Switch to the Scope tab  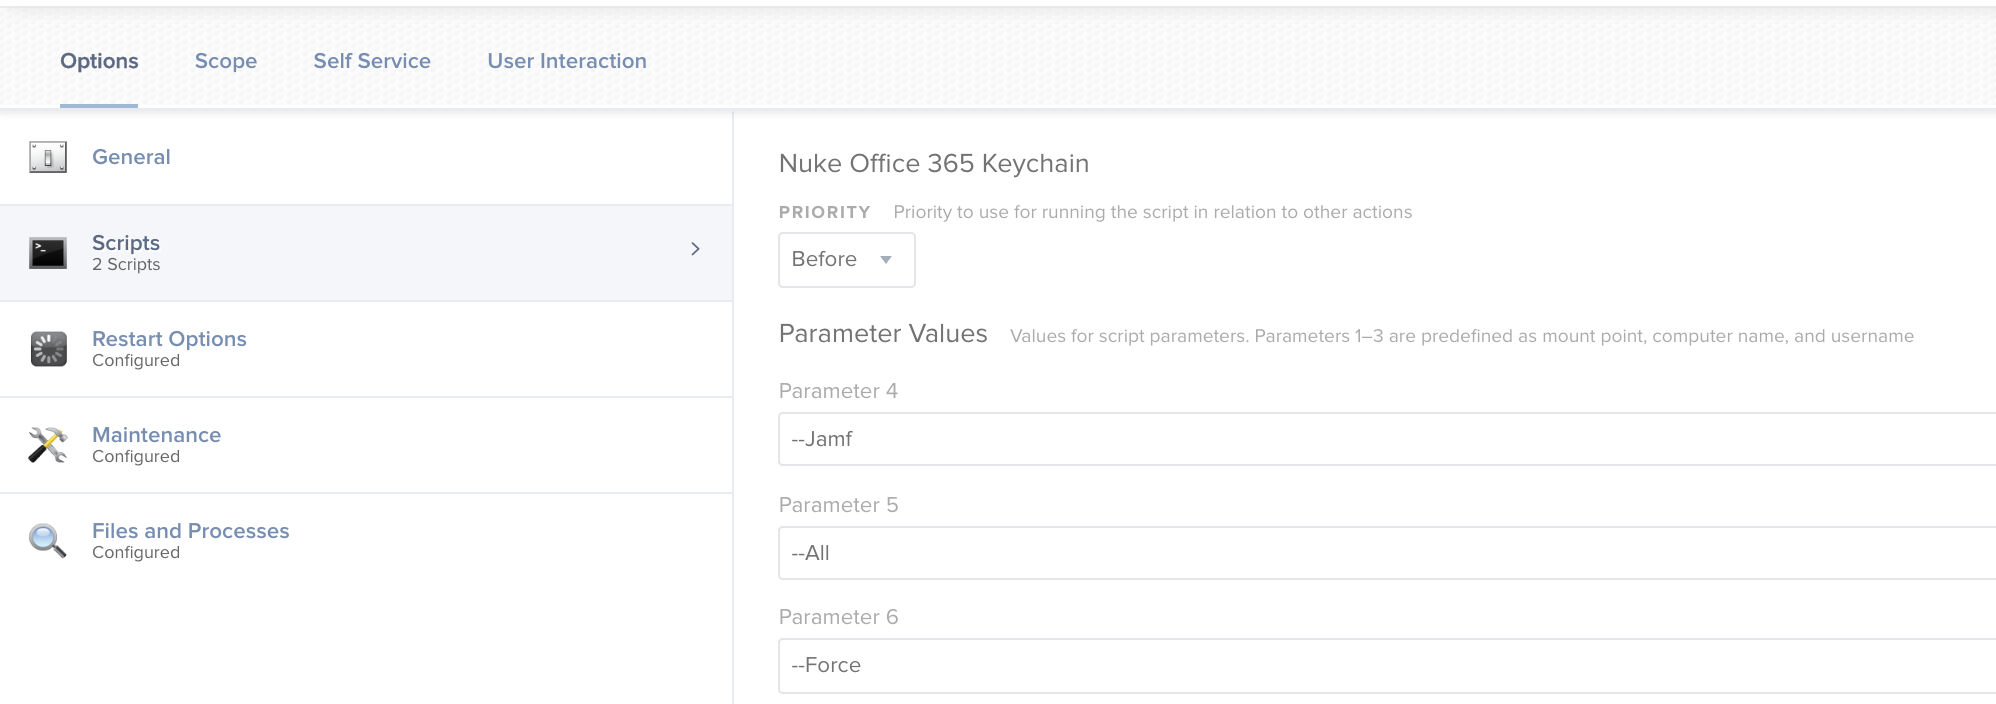pyautogui.click(x=226, y=61)
